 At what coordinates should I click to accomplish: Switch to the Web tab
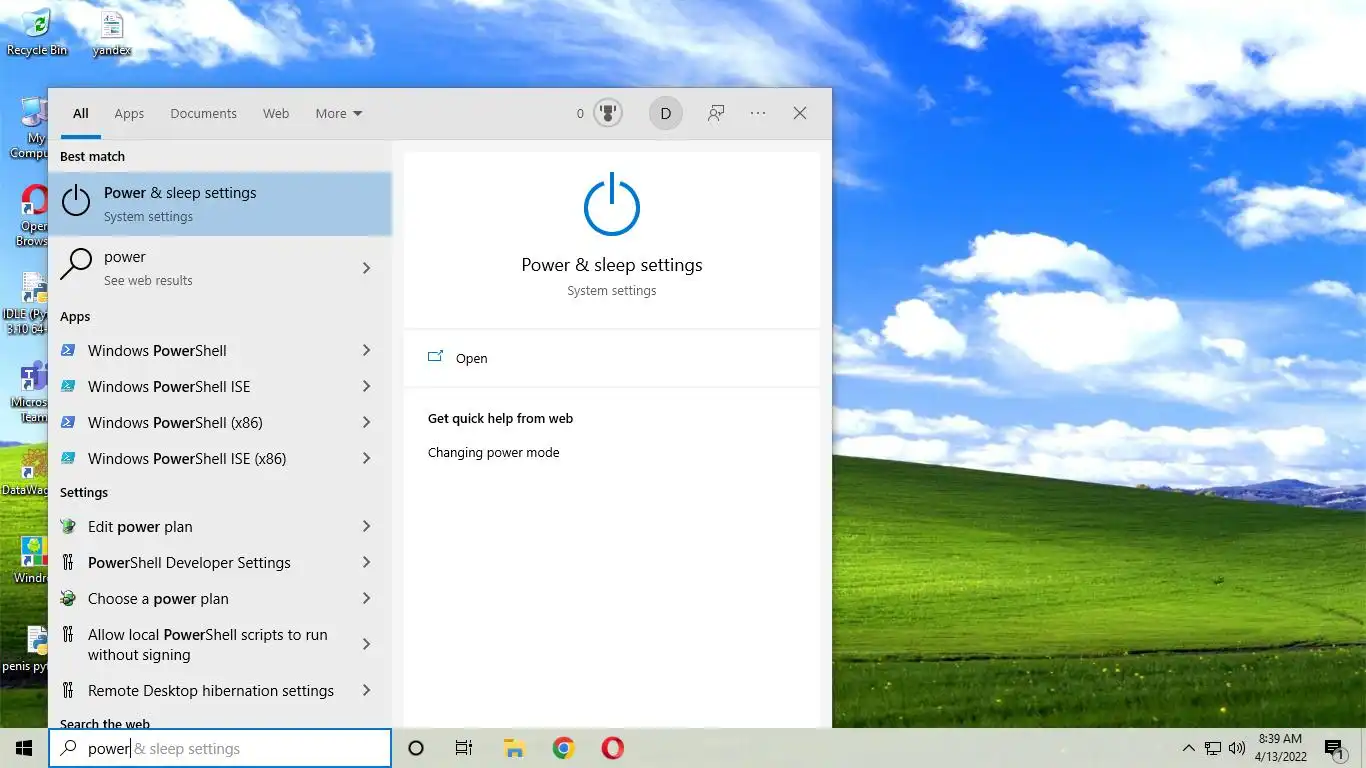tap(276, 113)
